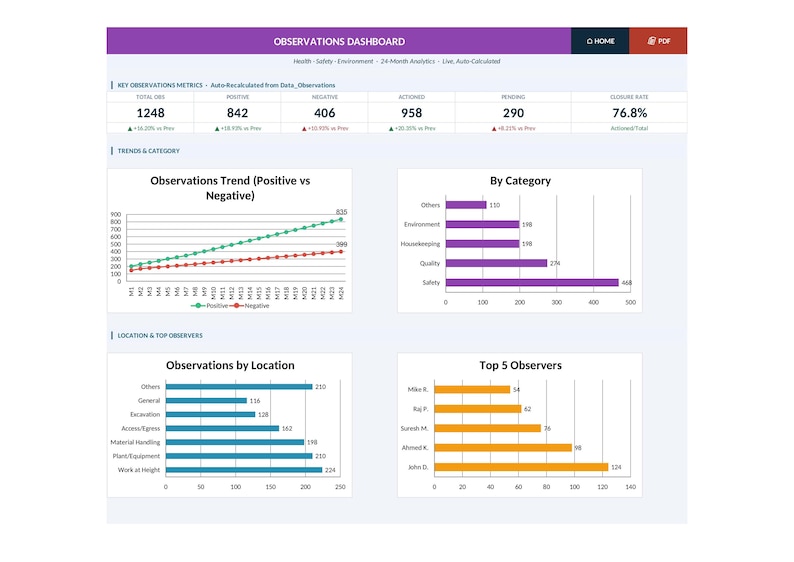Click the Access/Egress location bar
Image resolution: width=794 pixels, height=562 pixels.
click(x=222, y=428)
